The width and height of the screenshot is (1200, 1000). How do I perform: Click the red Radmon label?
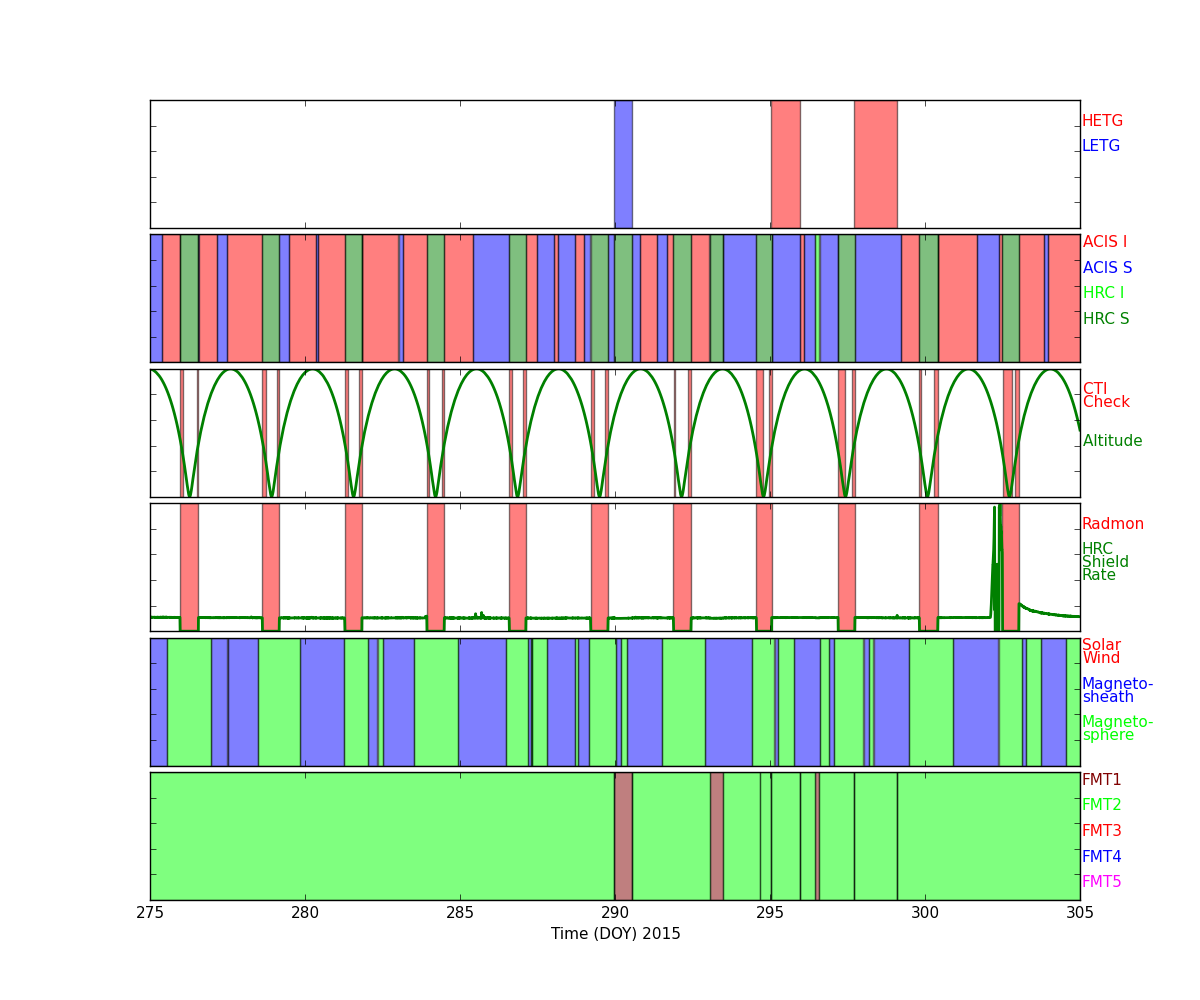point(1112,524)
